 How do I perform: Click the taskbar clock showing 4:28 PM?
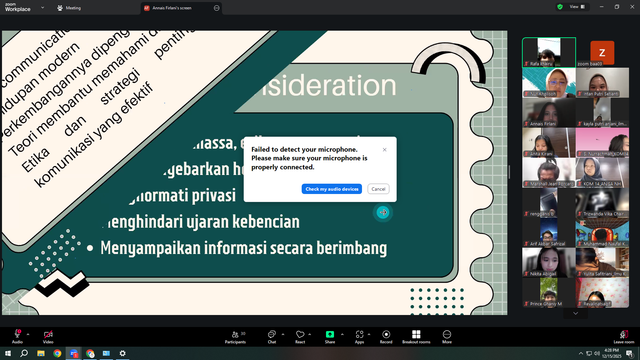pyautogui.click(x=611, y=353)
